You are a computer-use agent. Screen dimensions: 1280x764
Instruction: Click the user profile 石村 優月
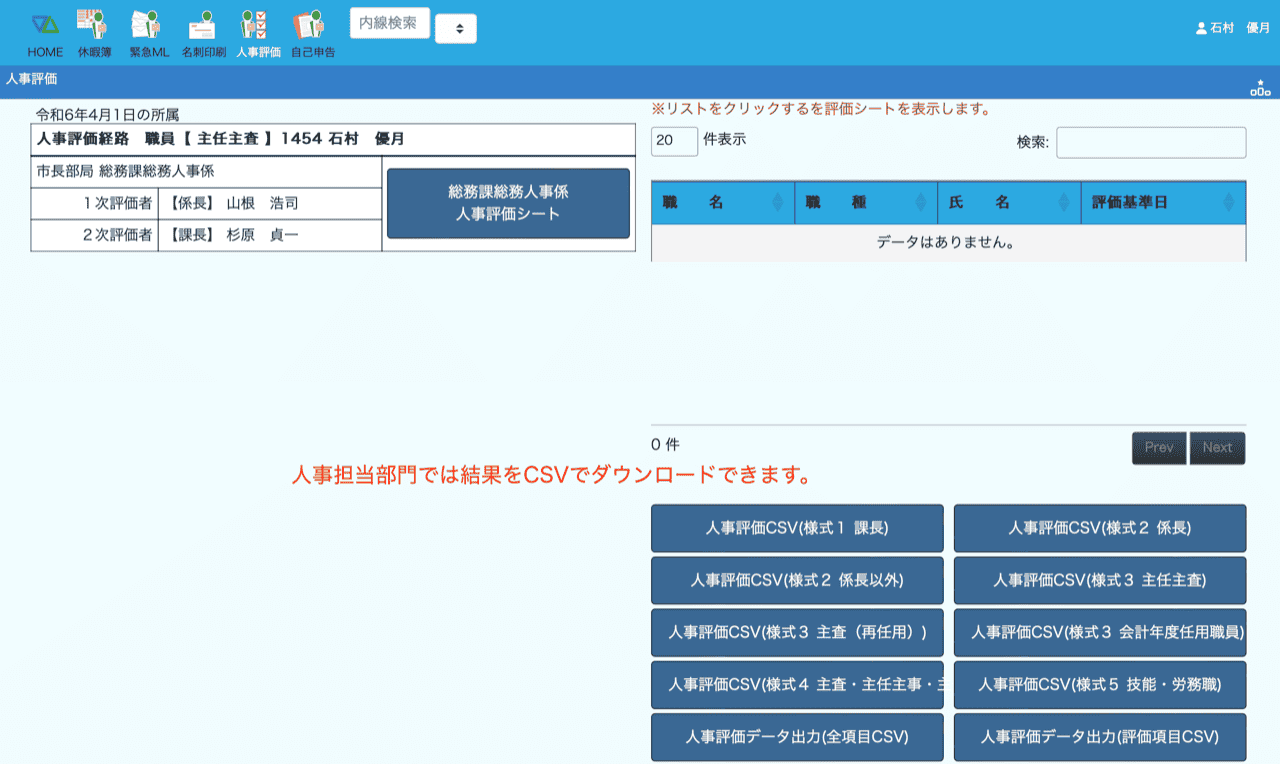point(1232,28)
